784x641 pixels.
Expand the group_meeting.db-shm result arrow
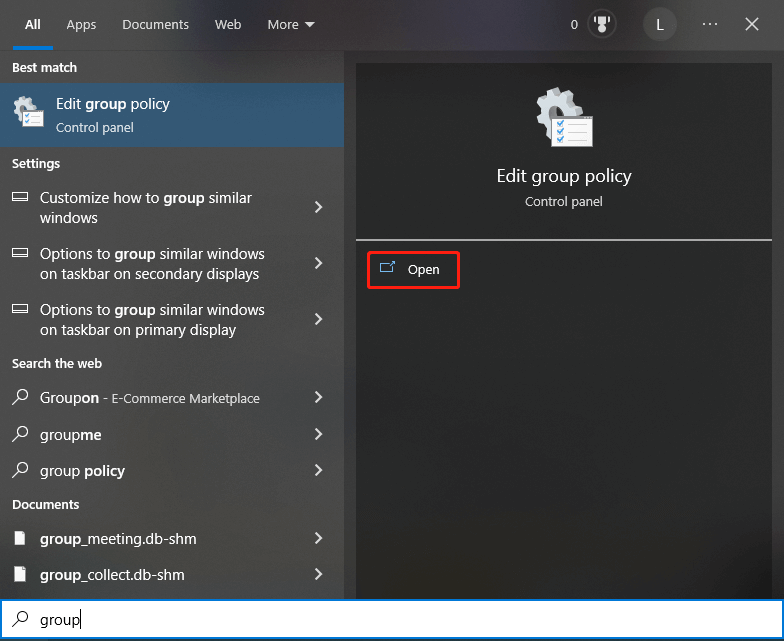tap(318, 538)
